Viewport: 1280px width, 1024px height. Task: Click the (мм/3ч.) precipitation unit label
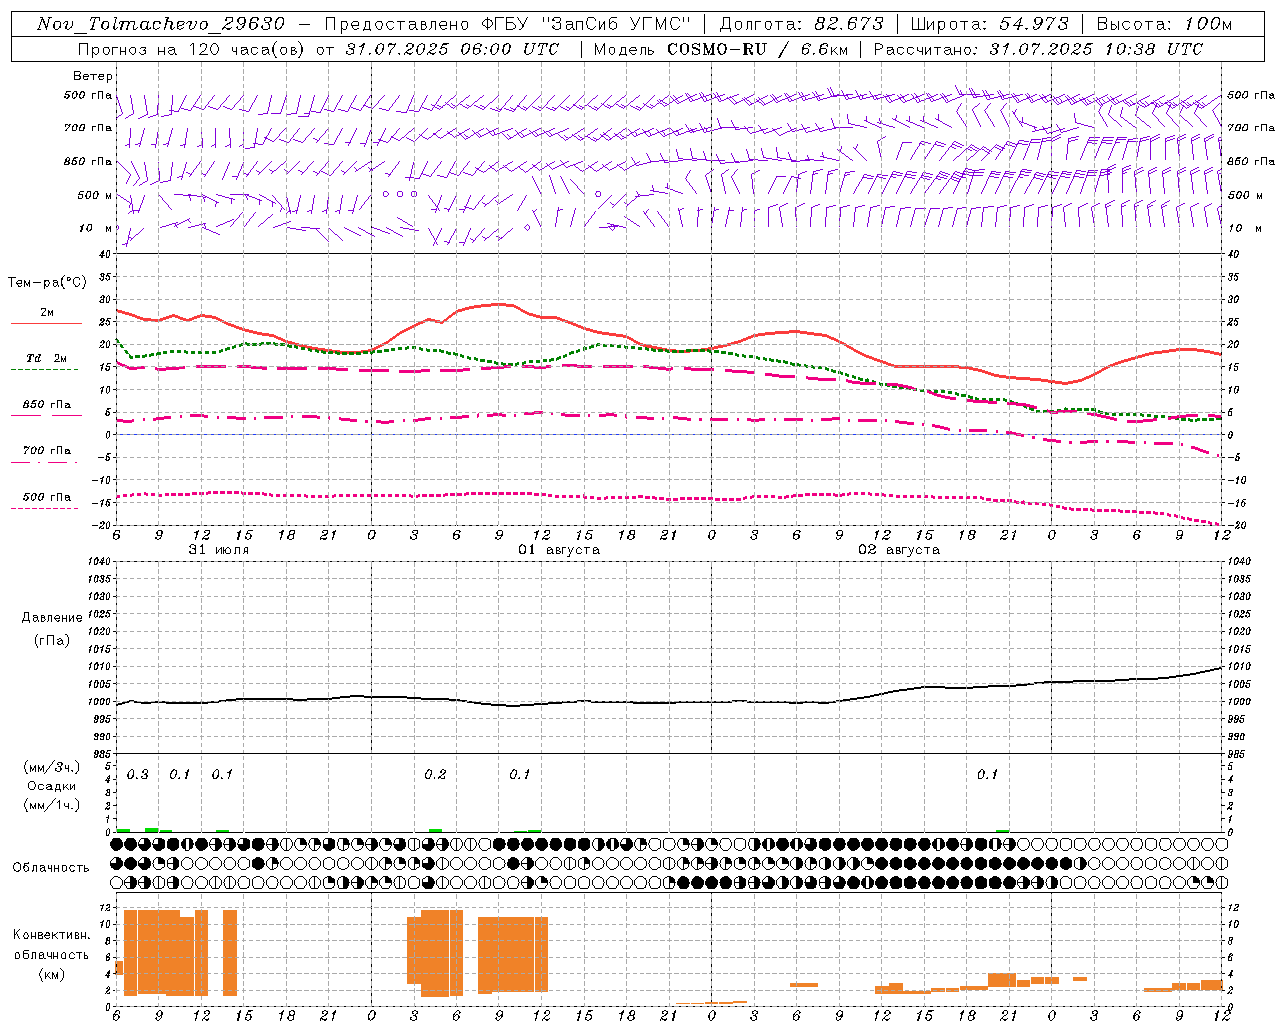52,767
